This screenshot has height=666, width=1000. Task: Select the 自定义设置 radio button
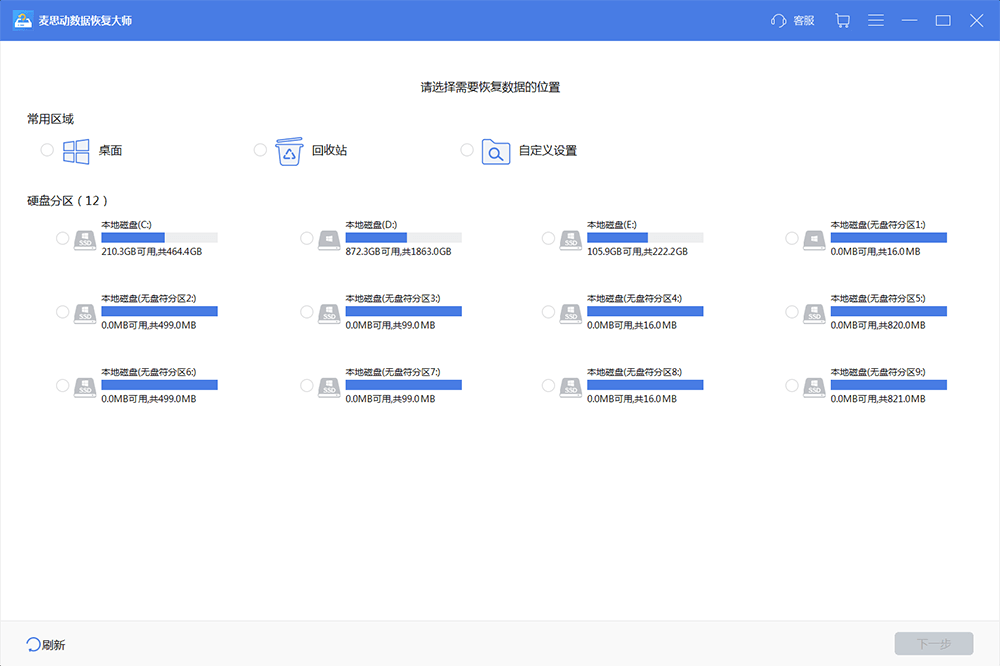click(x=467, y=150)
